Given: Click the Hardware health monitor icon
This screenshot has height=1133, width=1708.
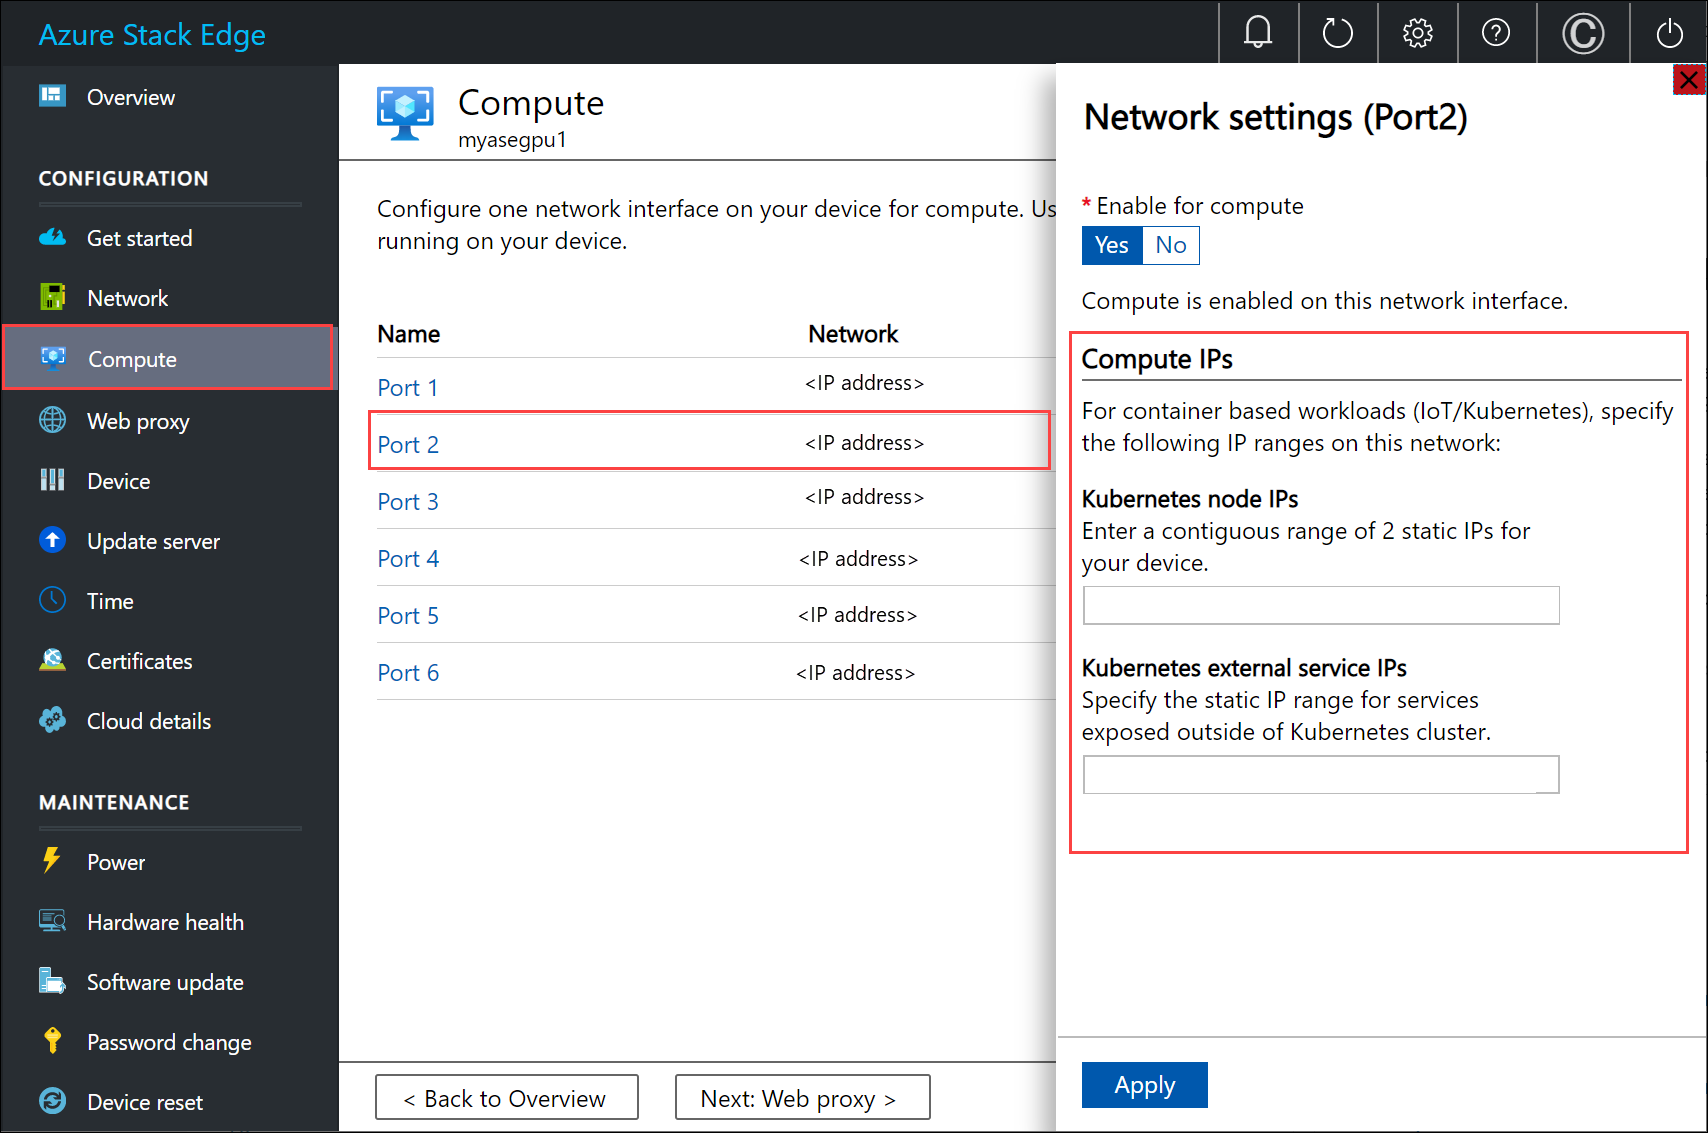Looking at the screenshot, I should coord(52,921).
